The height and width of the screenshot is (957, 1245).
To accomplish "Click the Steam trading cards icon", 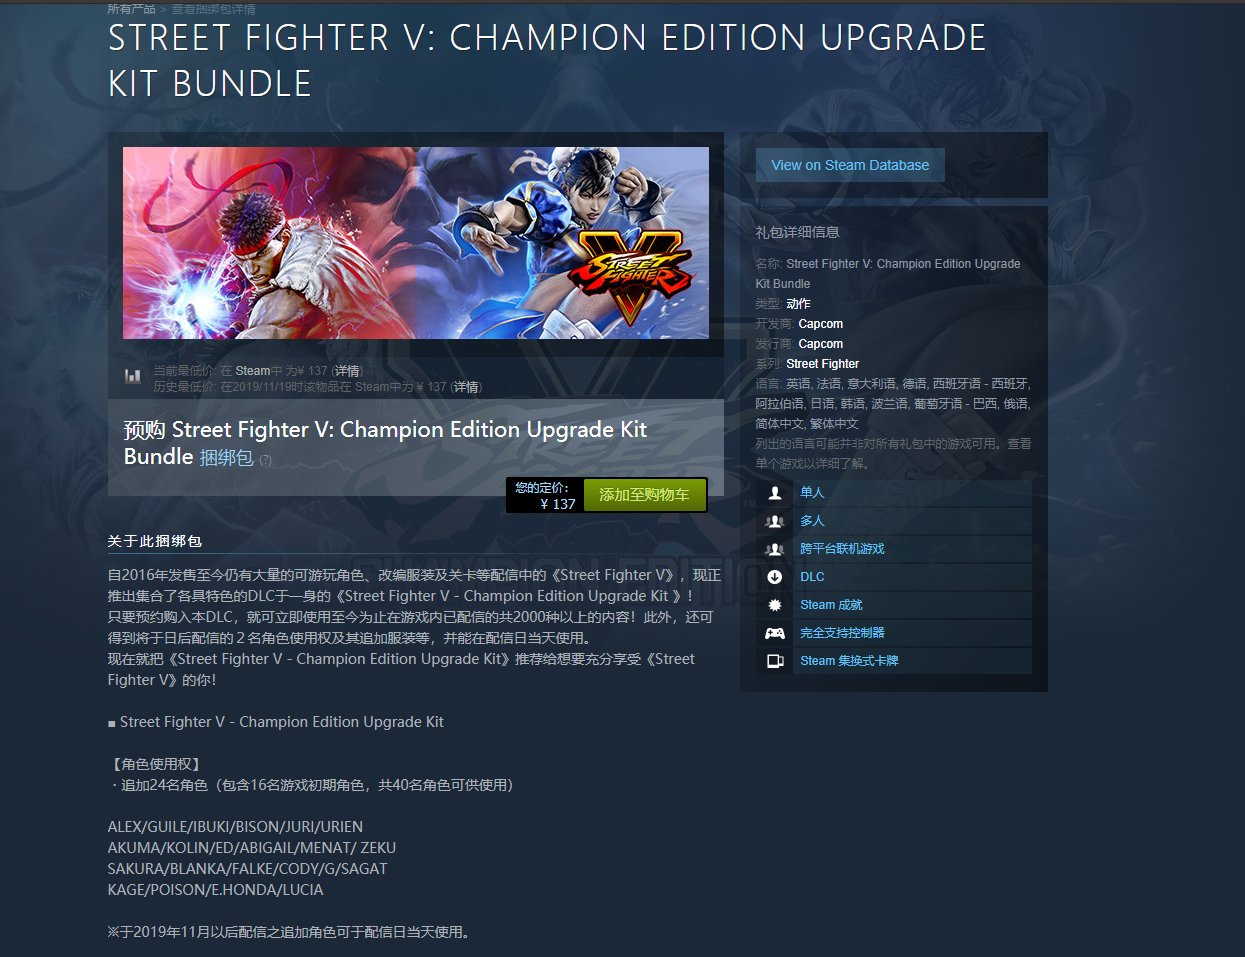I will pyautogui.click(x=774, y=661).
